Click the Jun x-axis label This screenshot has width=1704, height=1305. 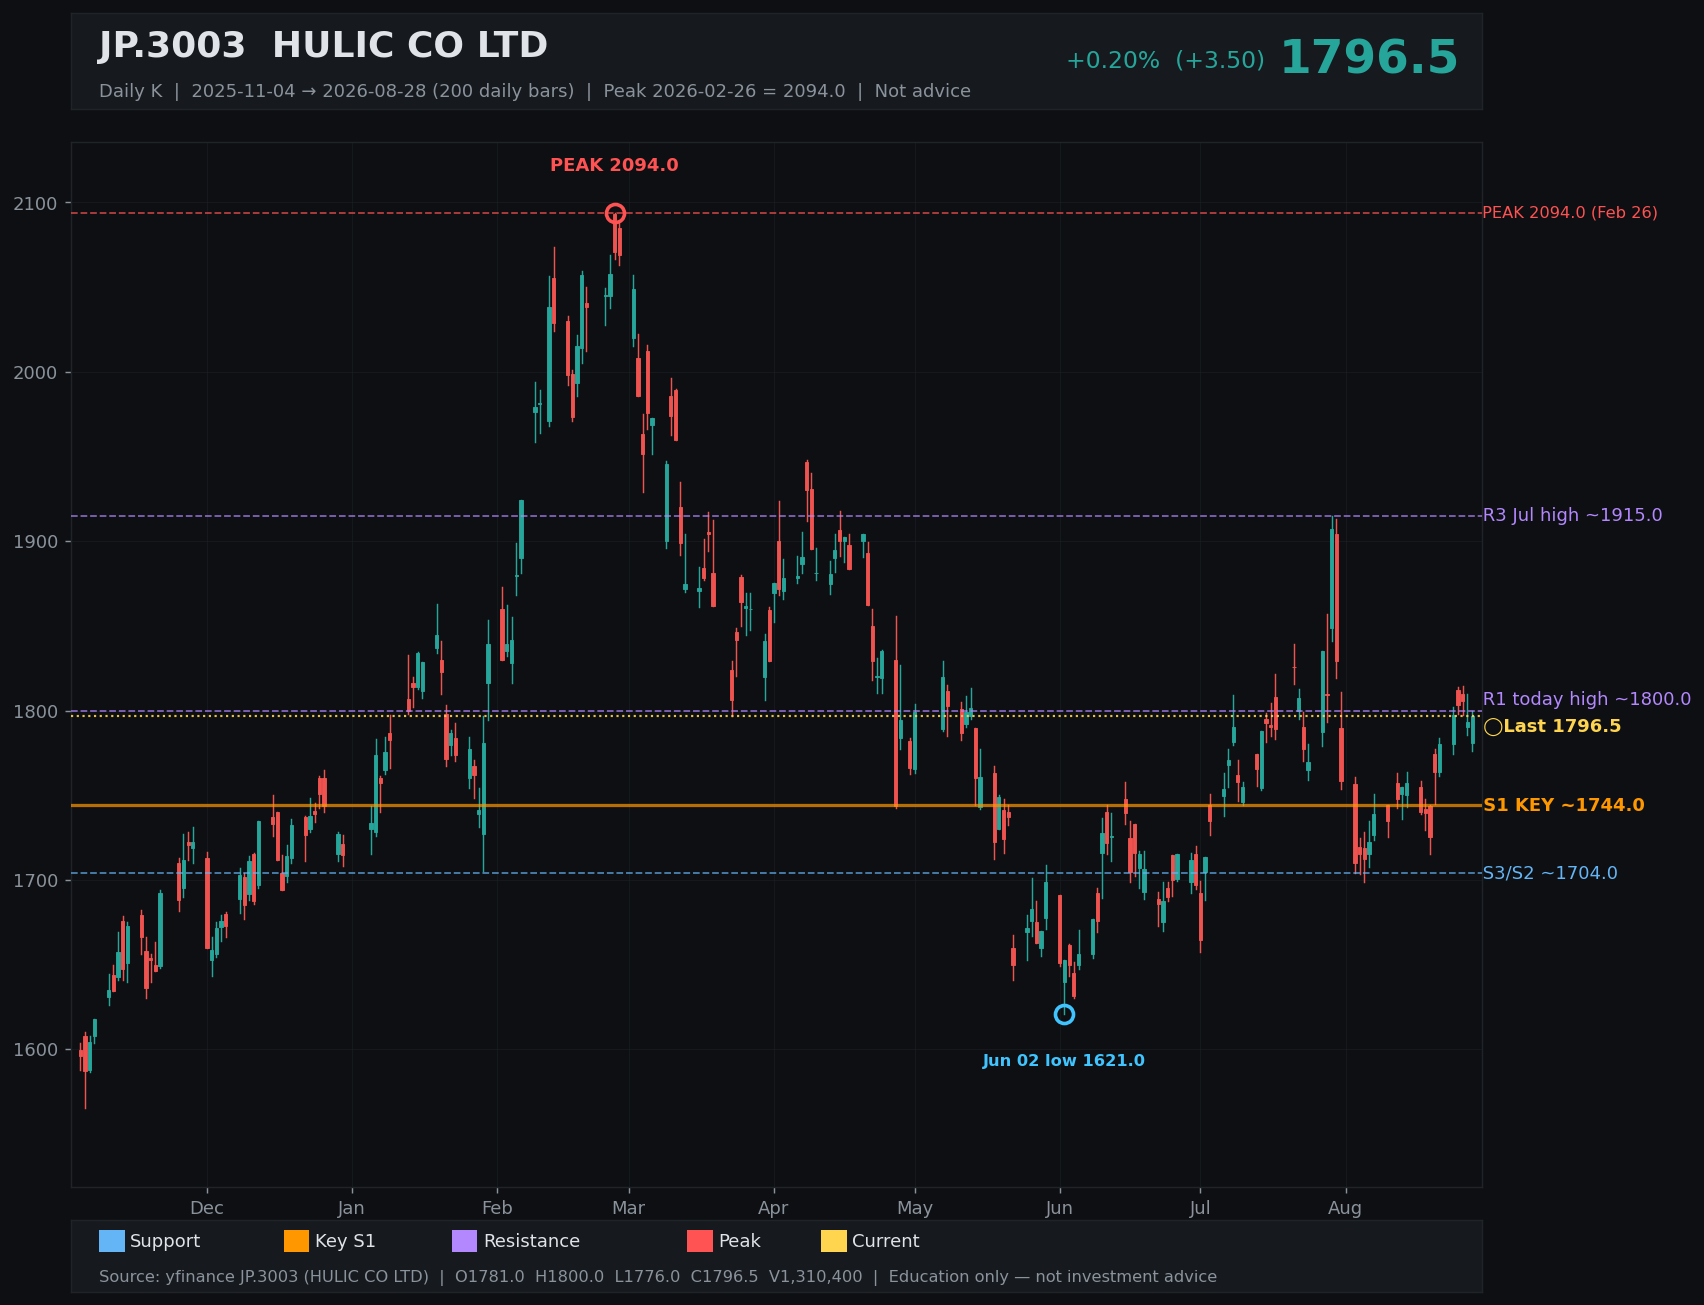[x=1059, y=1208]
